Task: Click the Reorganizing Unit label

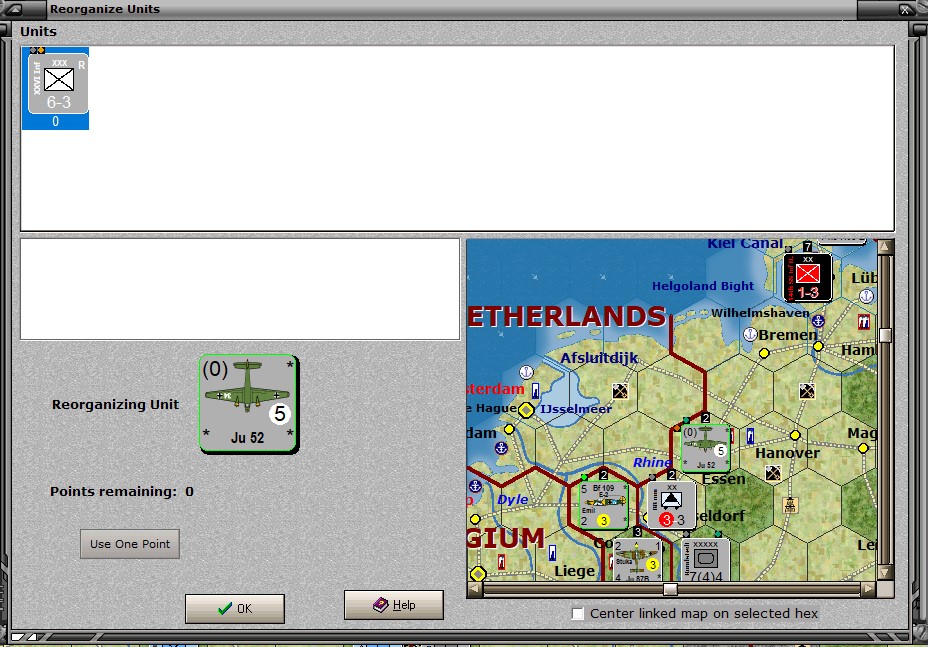Action: [x=115, y=404]
